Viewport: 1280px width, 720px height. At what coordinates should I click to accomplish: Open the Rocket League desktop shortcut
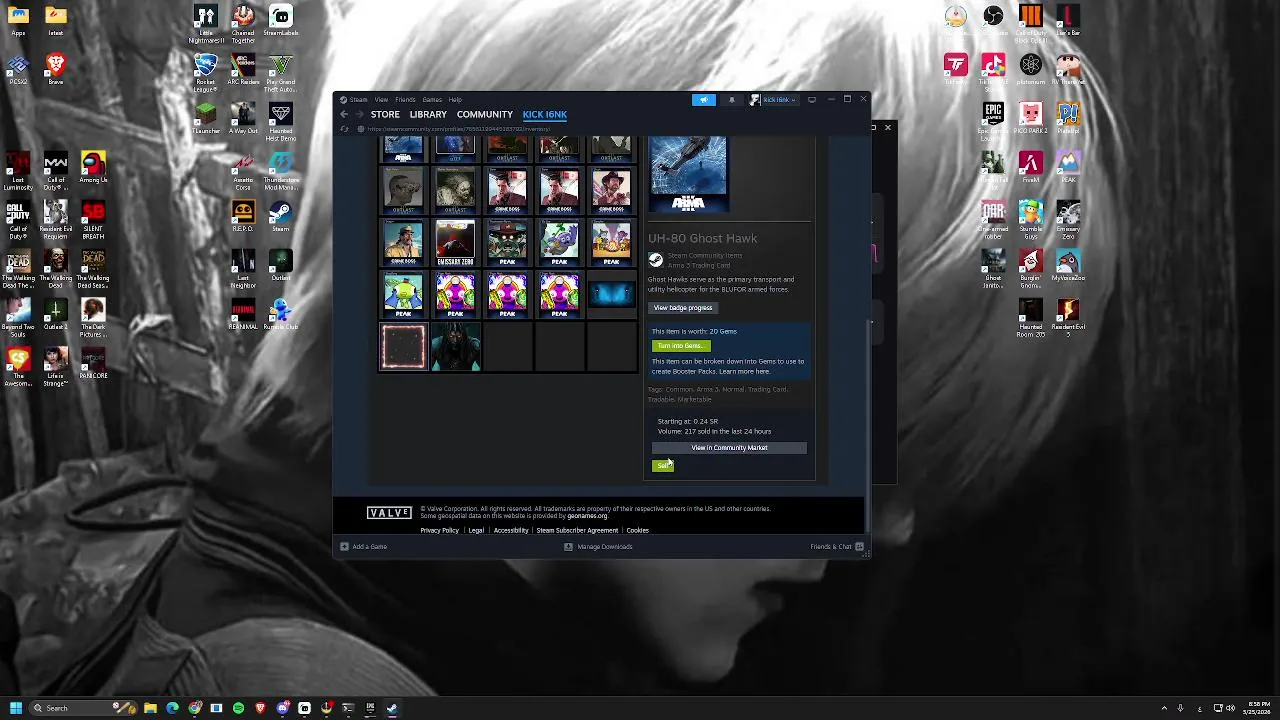206,74
